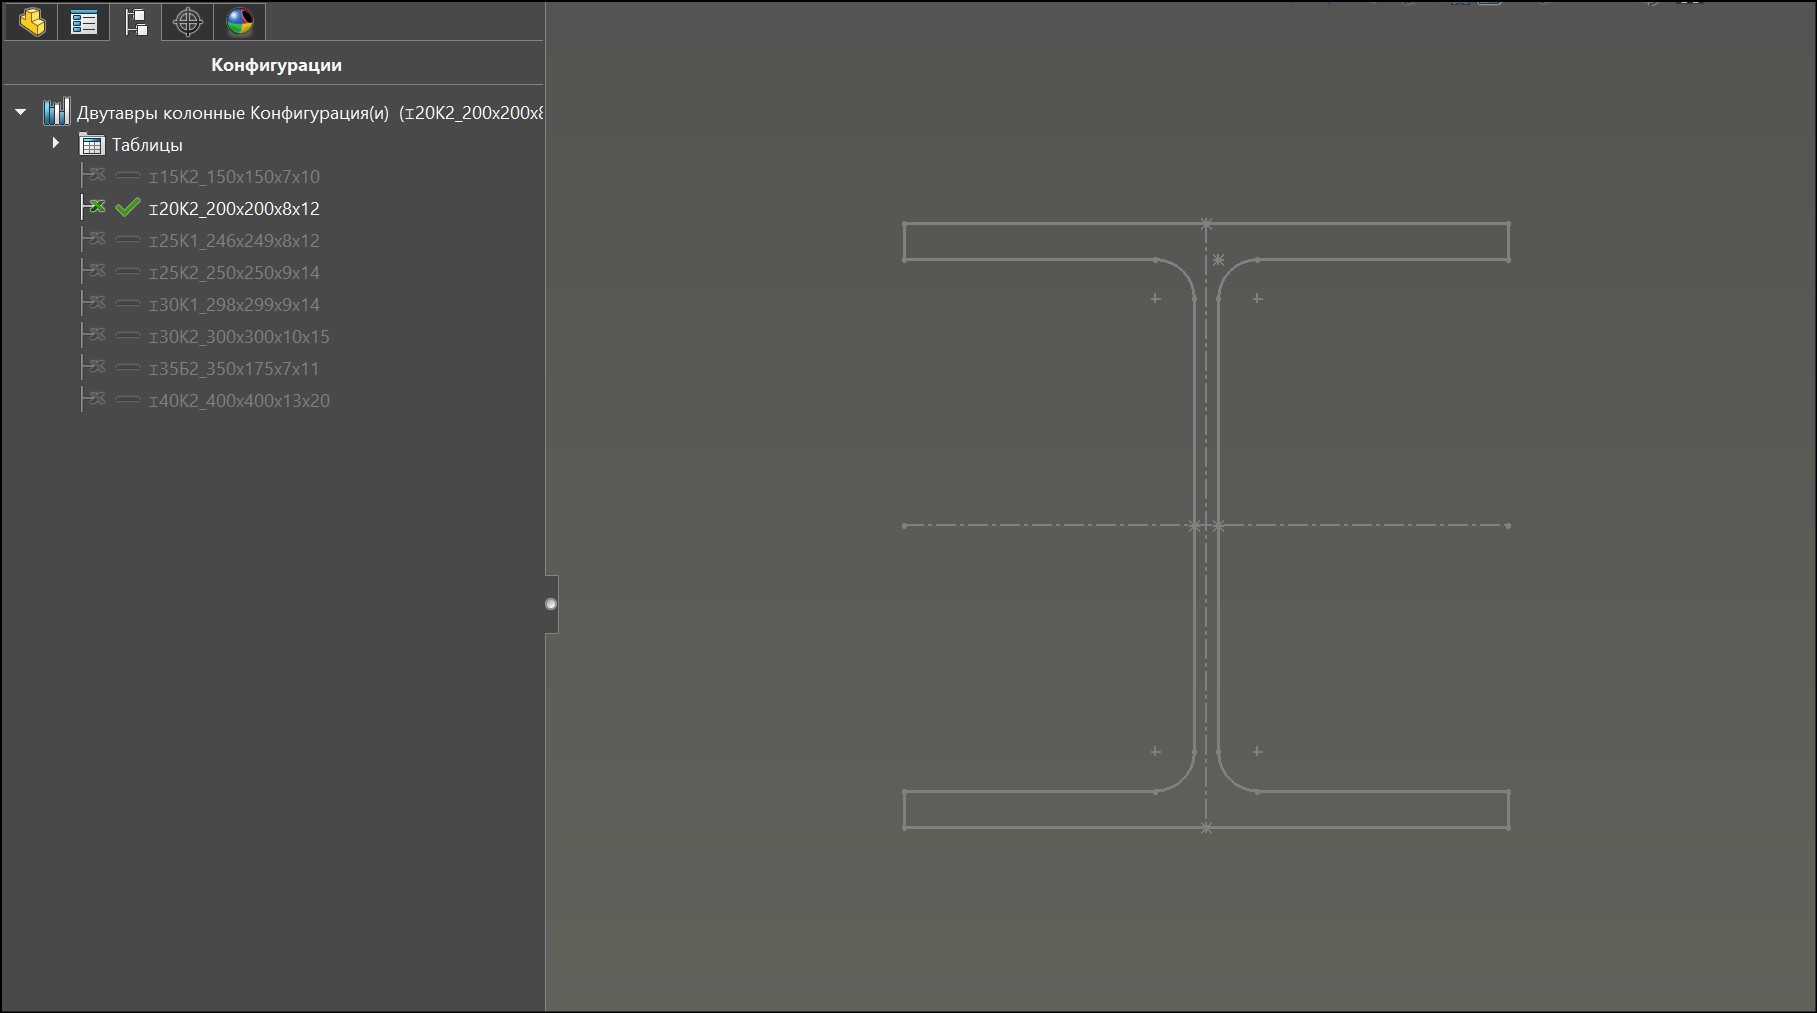Click the dash state icon of 25К1_246x249x8x12

point(127,239)
